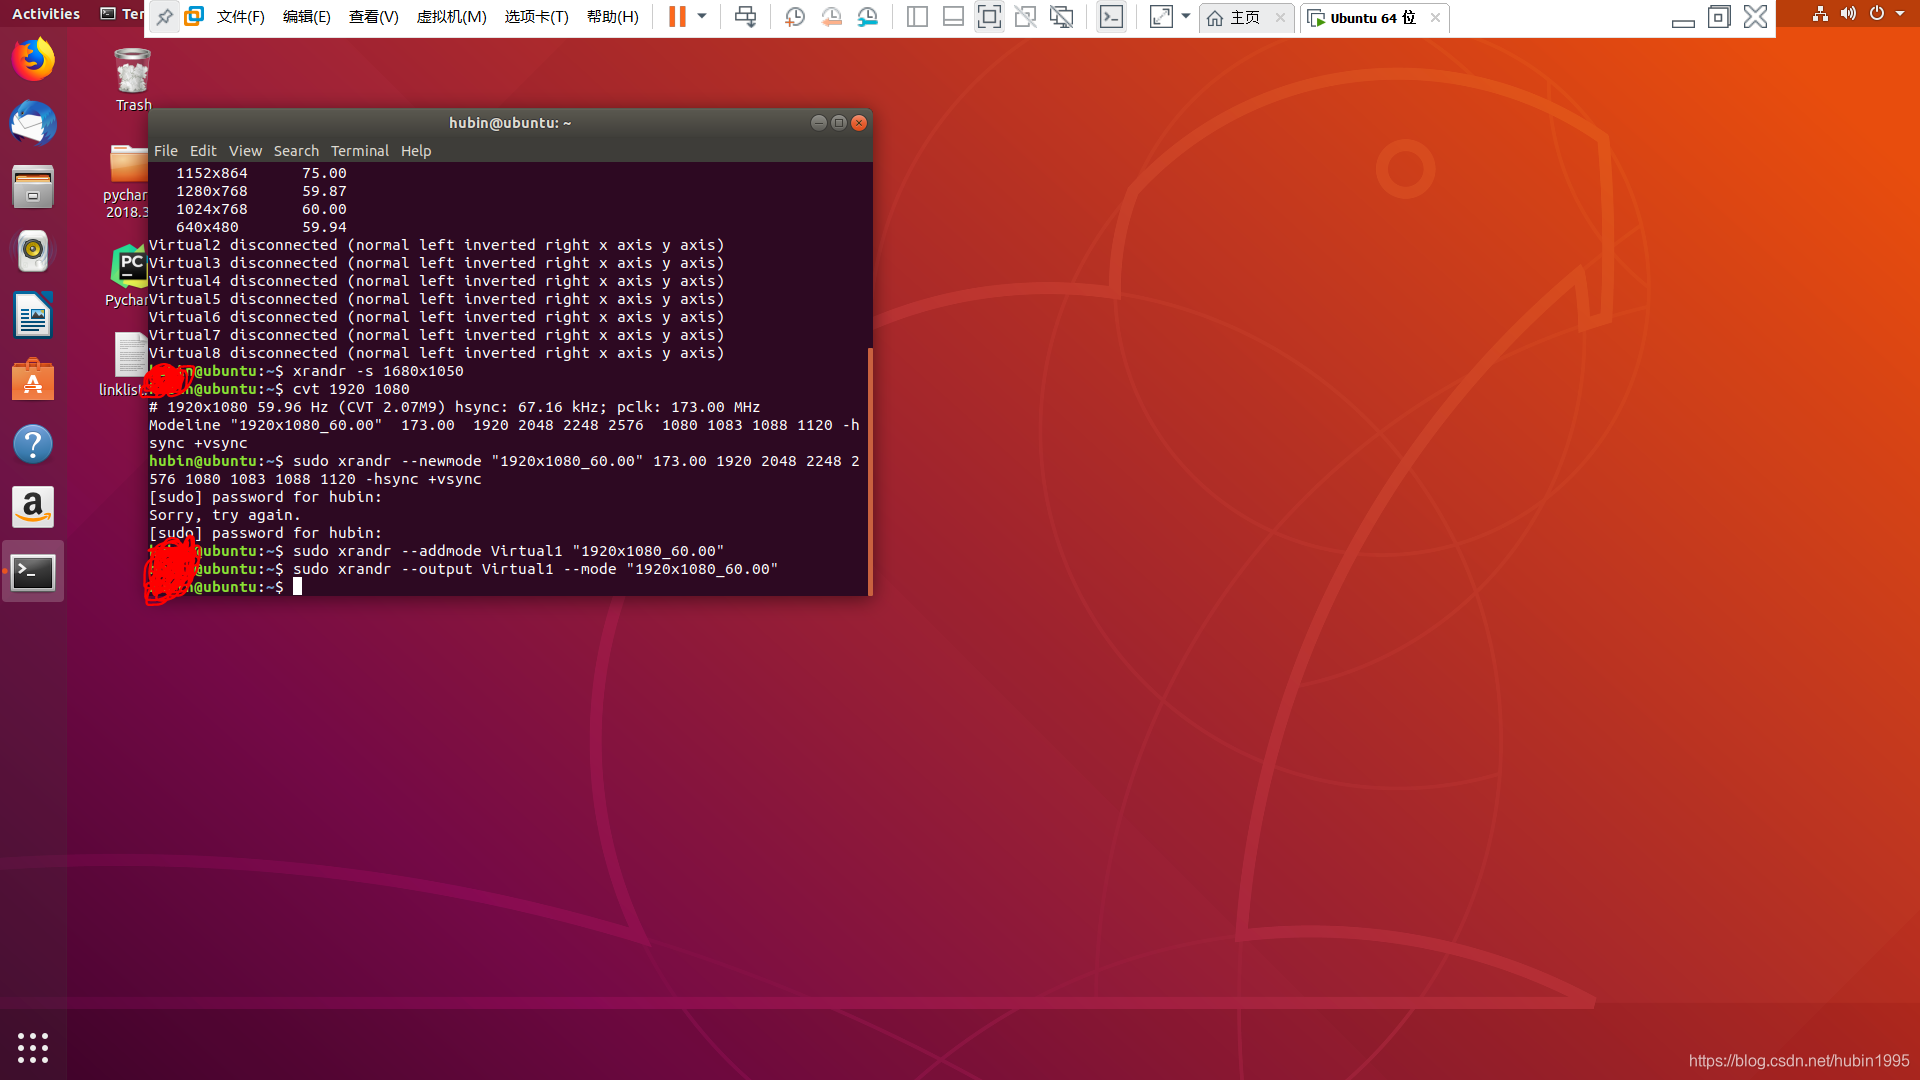Viewport: 1920px width, 1080px height.
Task: Open Amazon app icon in dock
Action: pyautogui.click(x=33, y=506)
